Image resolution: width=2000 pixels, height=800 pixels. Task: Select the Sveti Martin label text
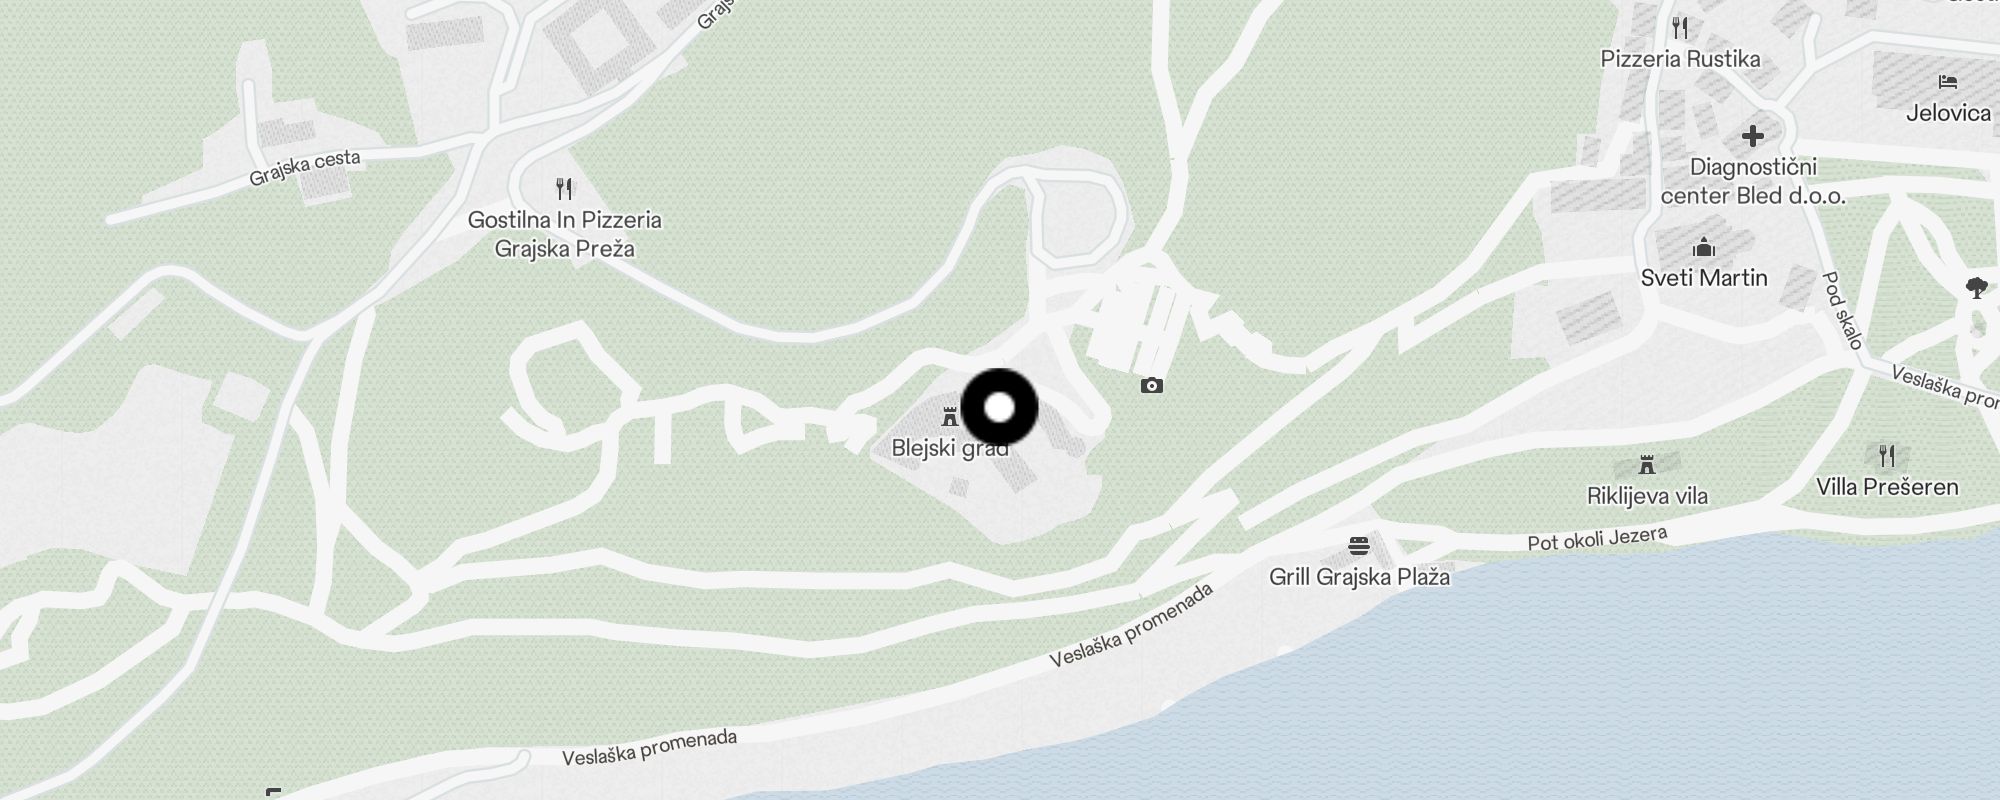1704,278
